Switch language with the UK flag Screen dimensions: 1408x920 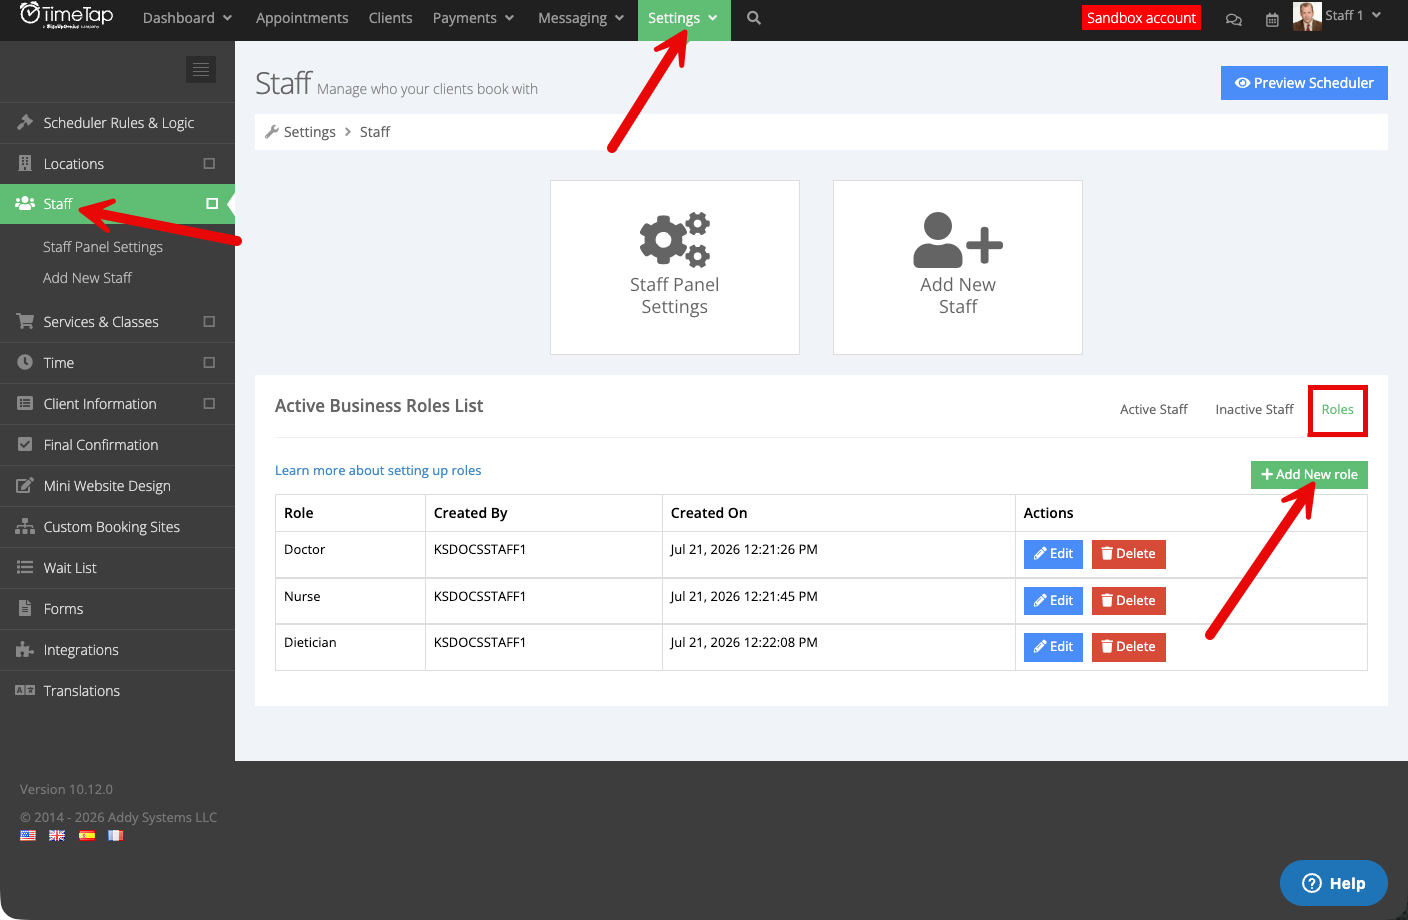point(57,835)
